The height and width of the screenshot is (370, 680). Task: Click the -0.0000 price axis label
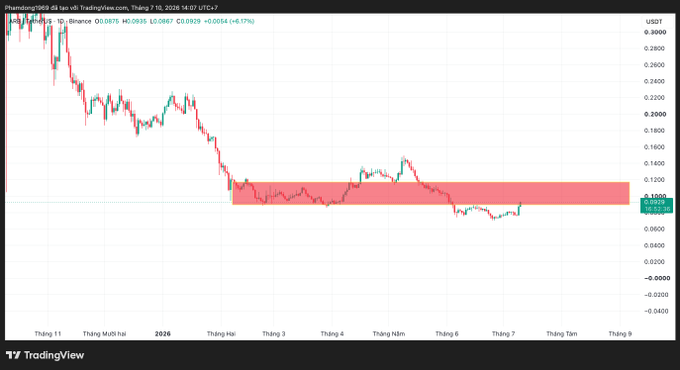(656, 278)
